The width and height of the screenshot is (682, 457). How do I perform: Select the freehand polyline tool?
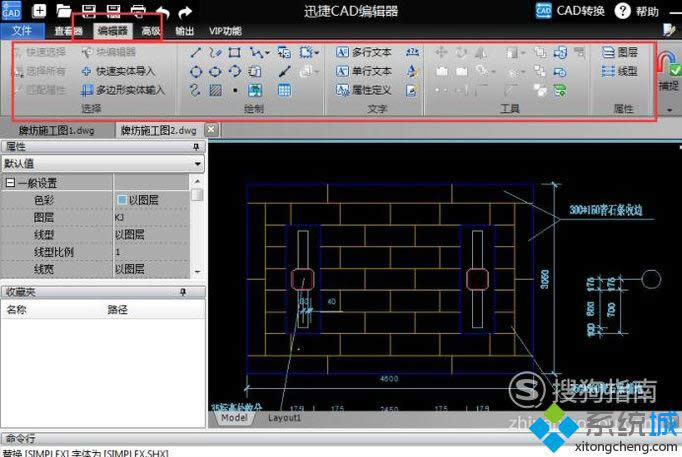215,53
